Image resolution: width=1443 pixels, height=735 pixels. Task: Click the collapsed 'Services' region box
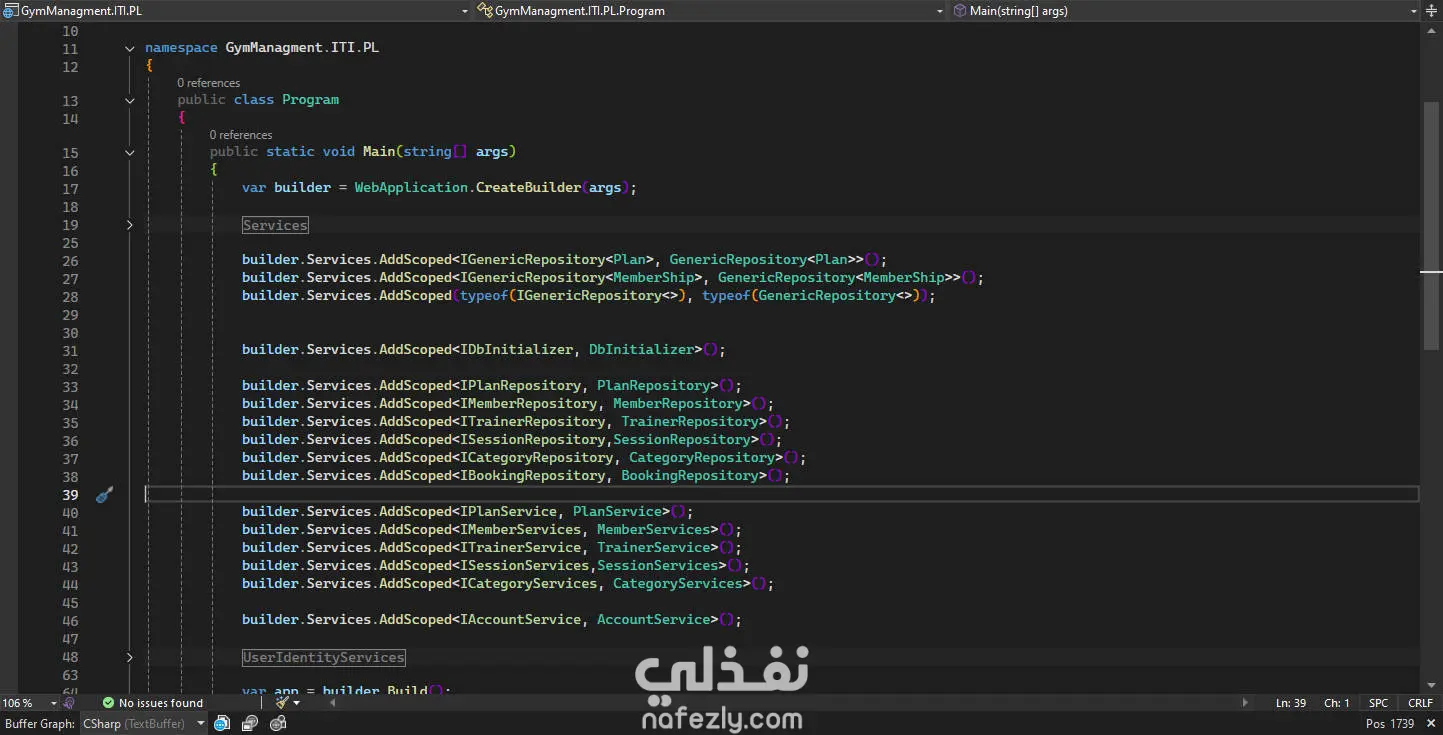tap(275, 225)
